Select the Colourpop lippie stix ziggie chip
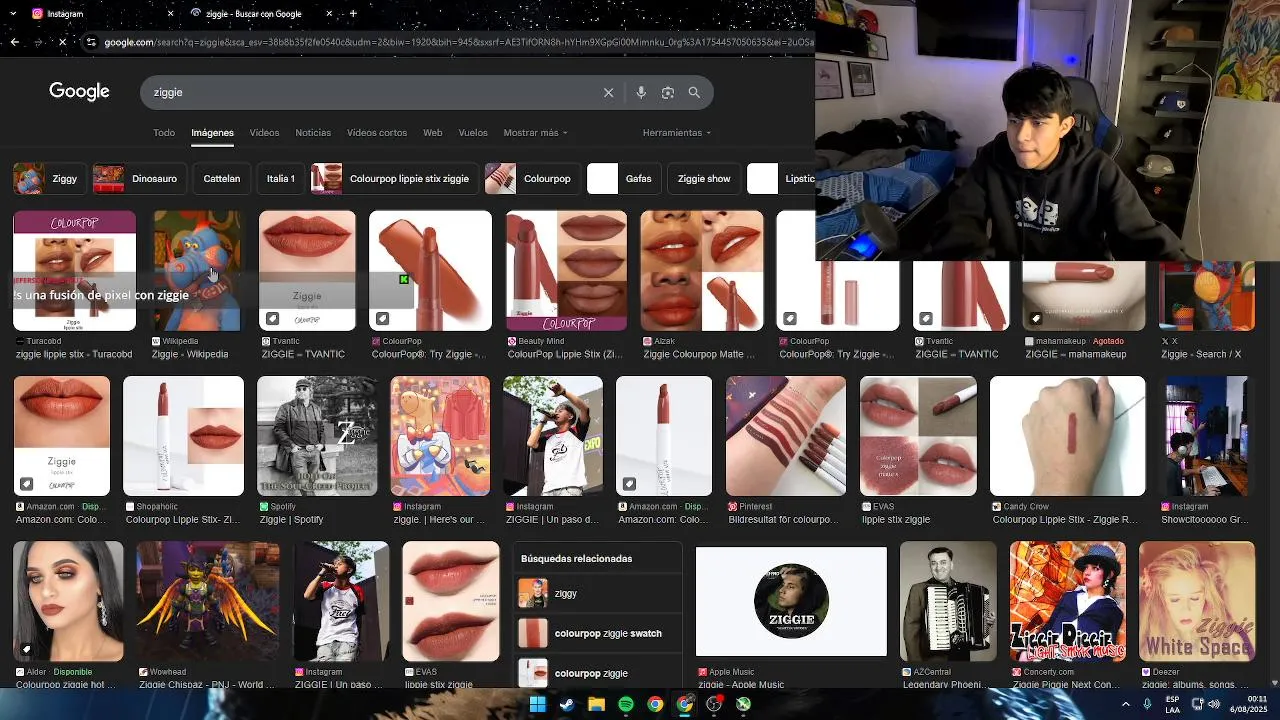 tap(394, 179)
